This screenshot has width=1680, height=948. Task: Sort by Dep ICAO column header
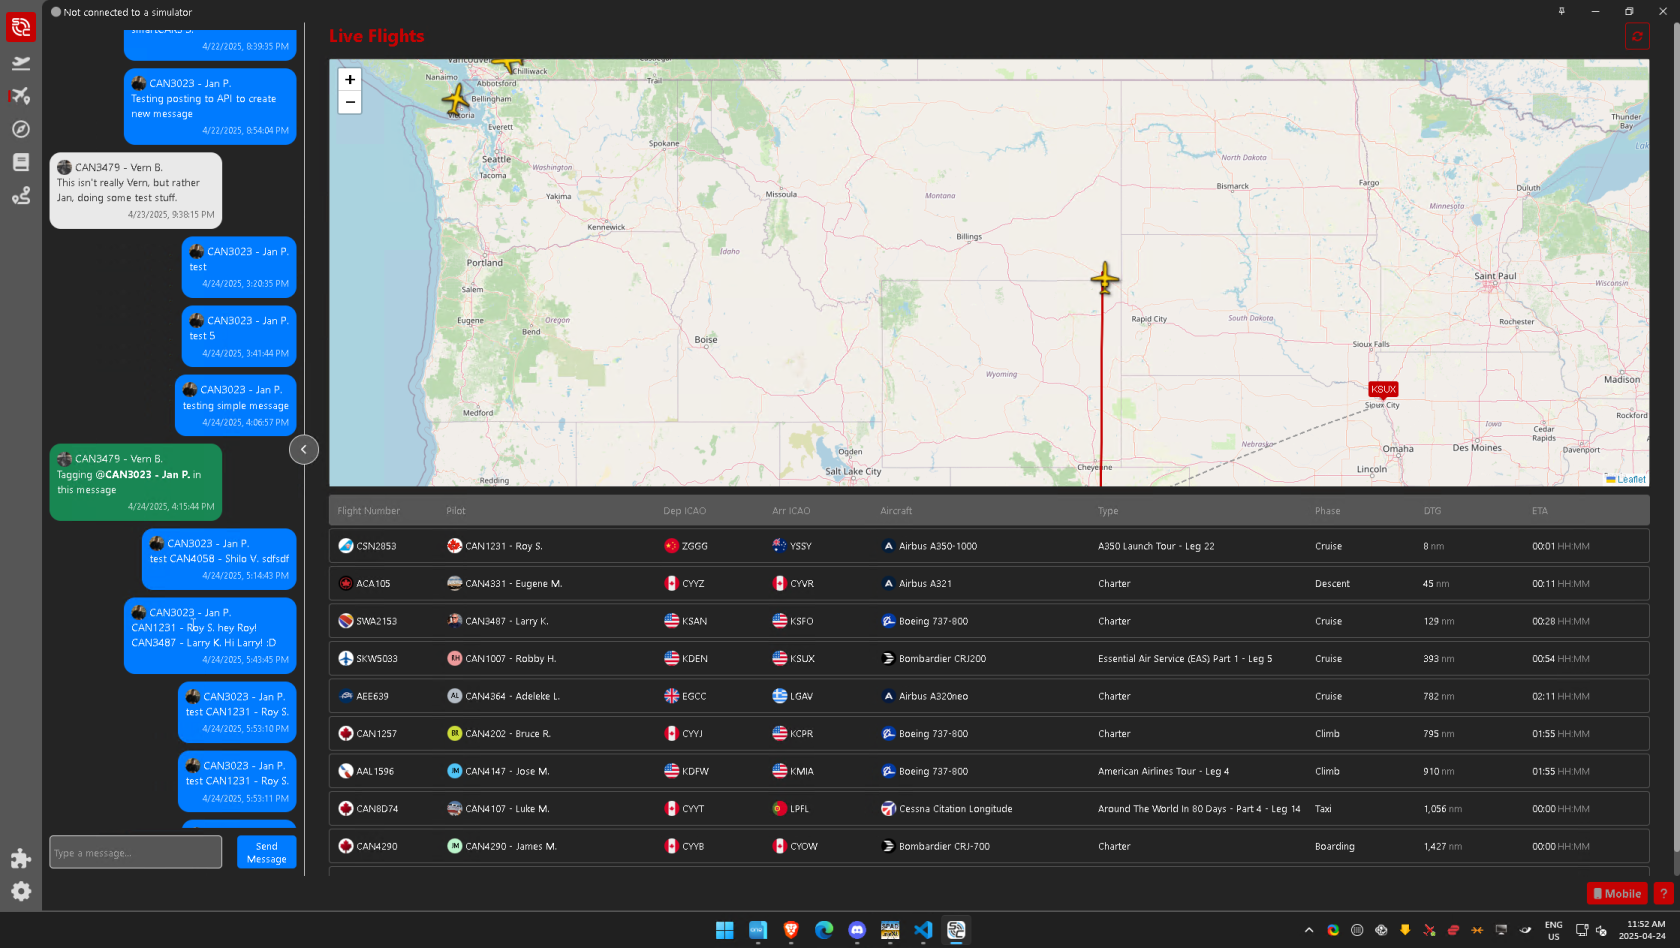(x=684, y=511)
